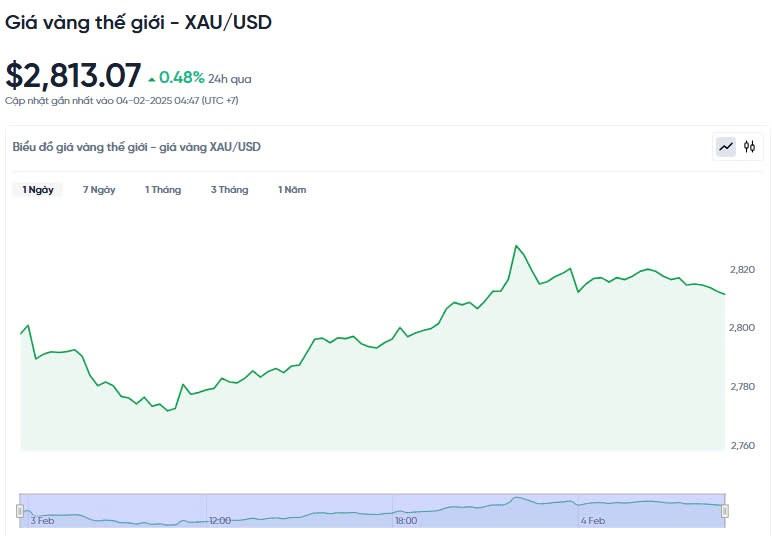Click the $2,813.07 gold price value
Image resolution: width=772 pixels, height=536 pixels.
[73, 76]
